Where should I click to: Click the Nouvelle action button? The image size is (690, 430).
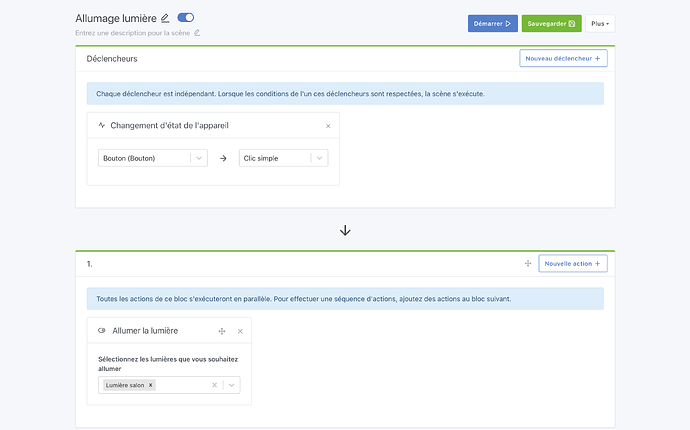[573, 264]
